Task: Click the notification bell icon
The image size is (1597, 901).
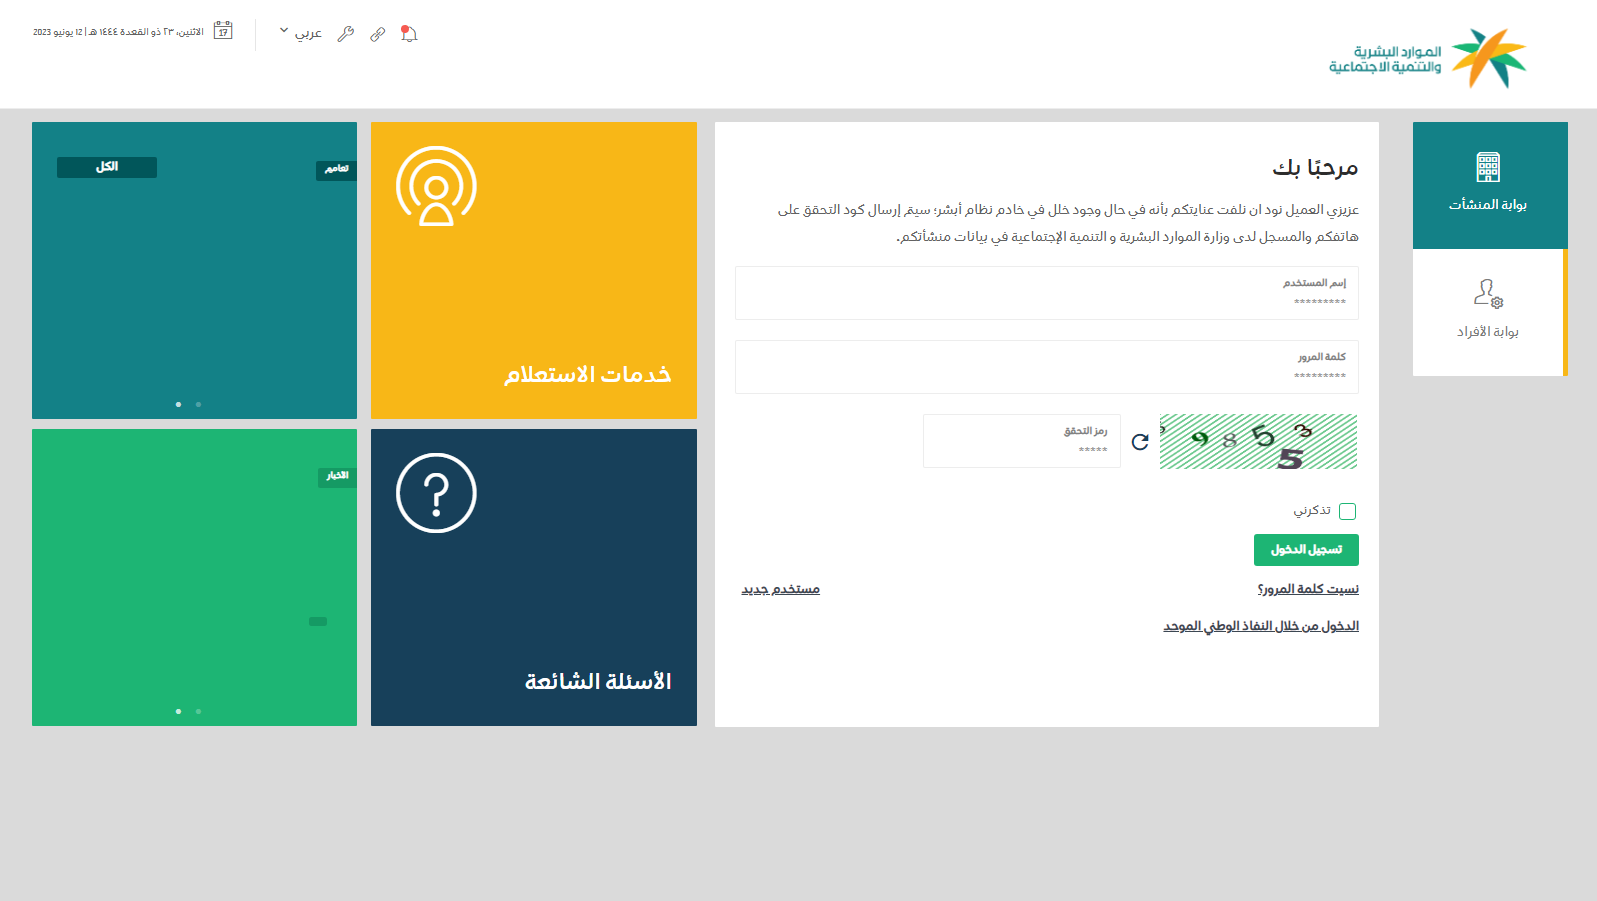Action: [409, 33]
